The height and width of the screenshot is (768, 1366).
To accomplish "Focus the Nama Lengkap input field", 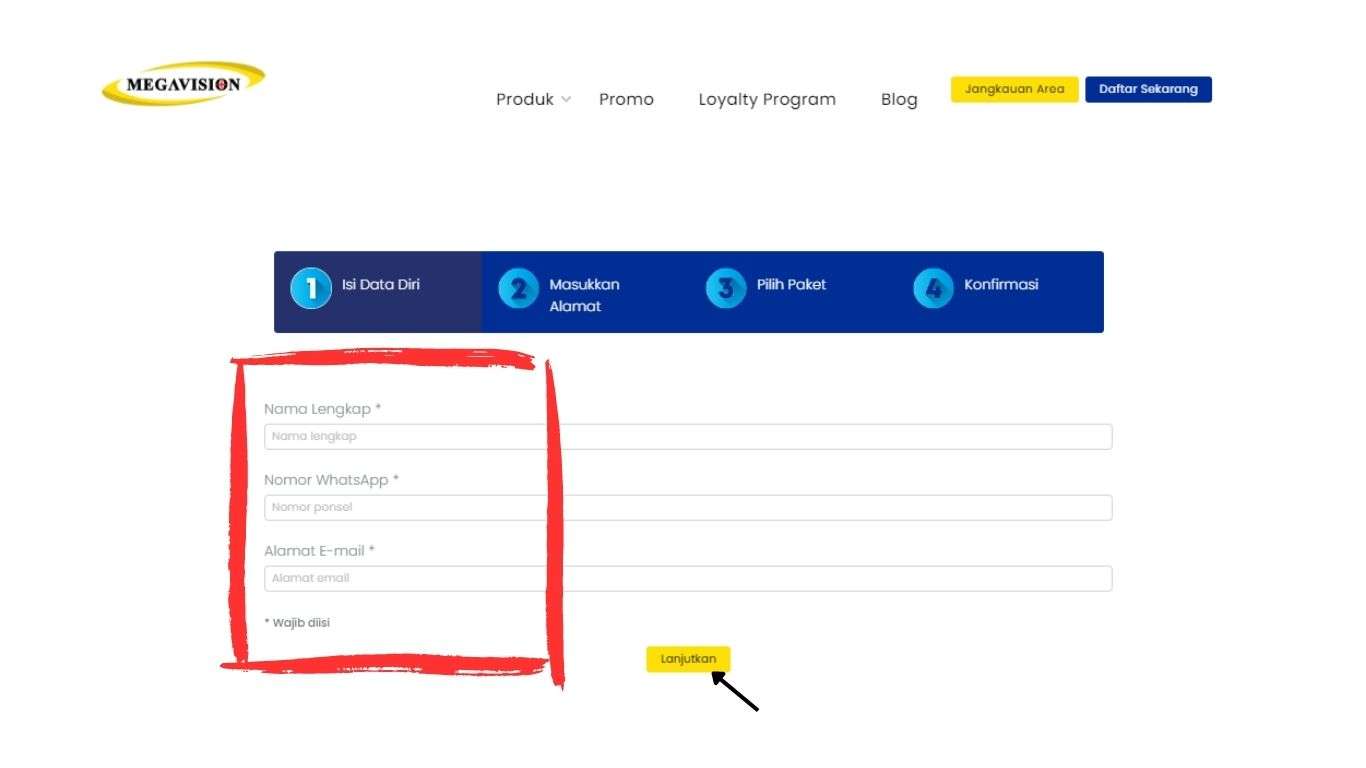I will (688, 437).
